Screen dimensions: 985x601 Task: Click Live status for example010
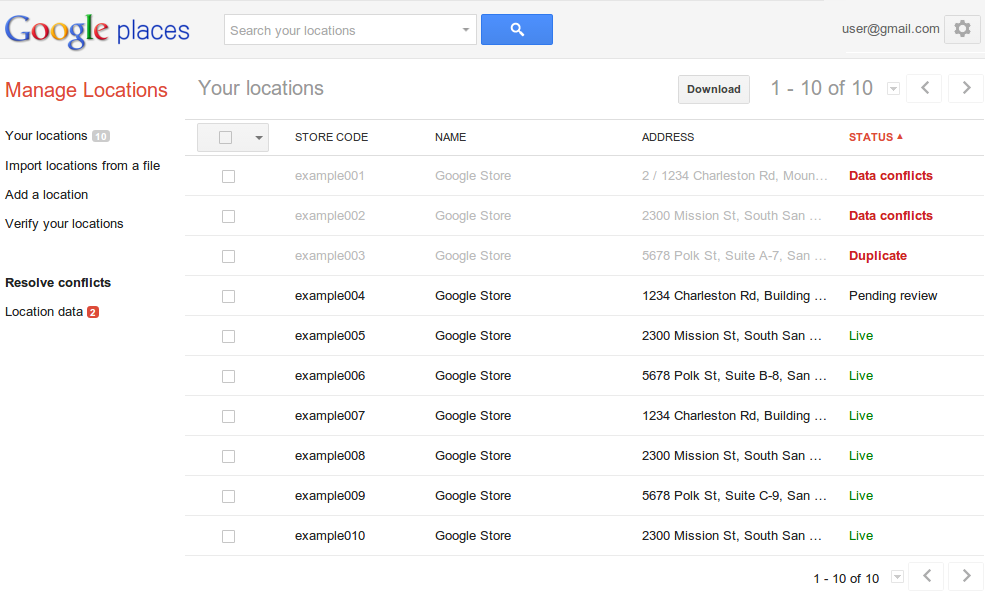(861, 536)
